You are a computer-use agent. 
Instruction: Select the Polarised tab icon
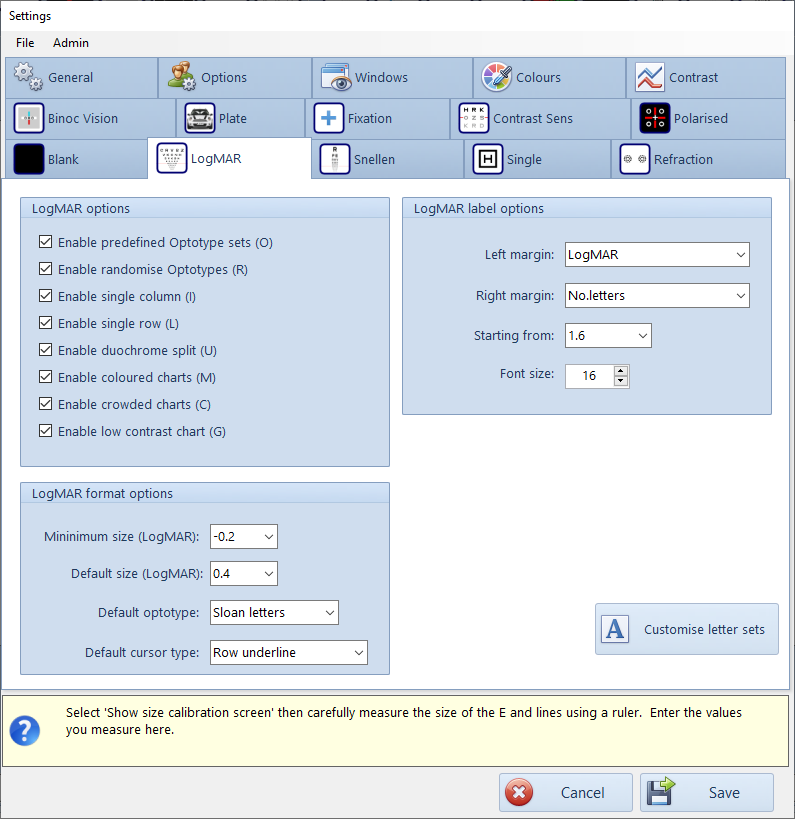click(655, 118)
